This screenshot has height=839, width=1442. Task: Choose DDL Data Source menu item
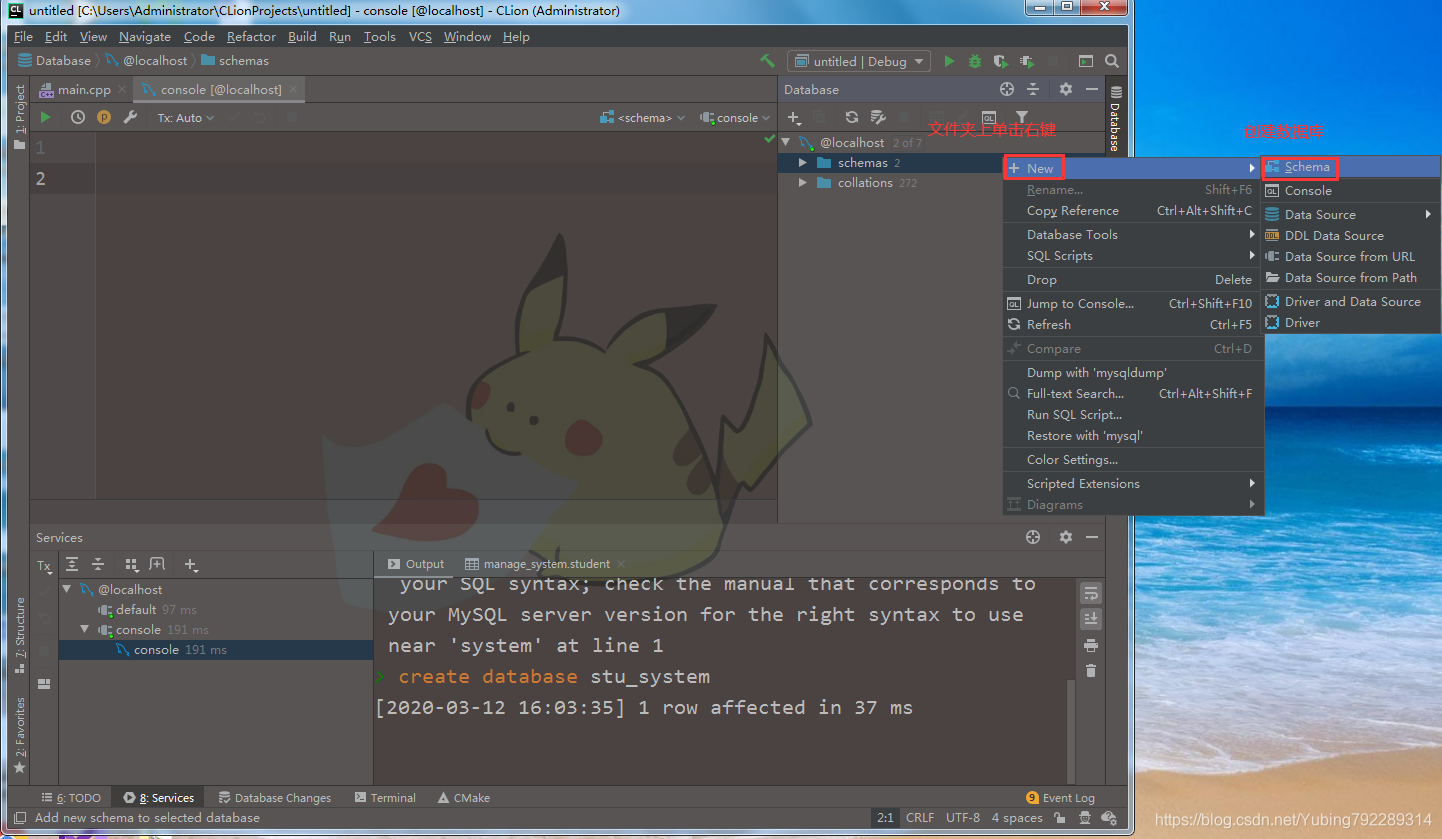click(1352, 235)
